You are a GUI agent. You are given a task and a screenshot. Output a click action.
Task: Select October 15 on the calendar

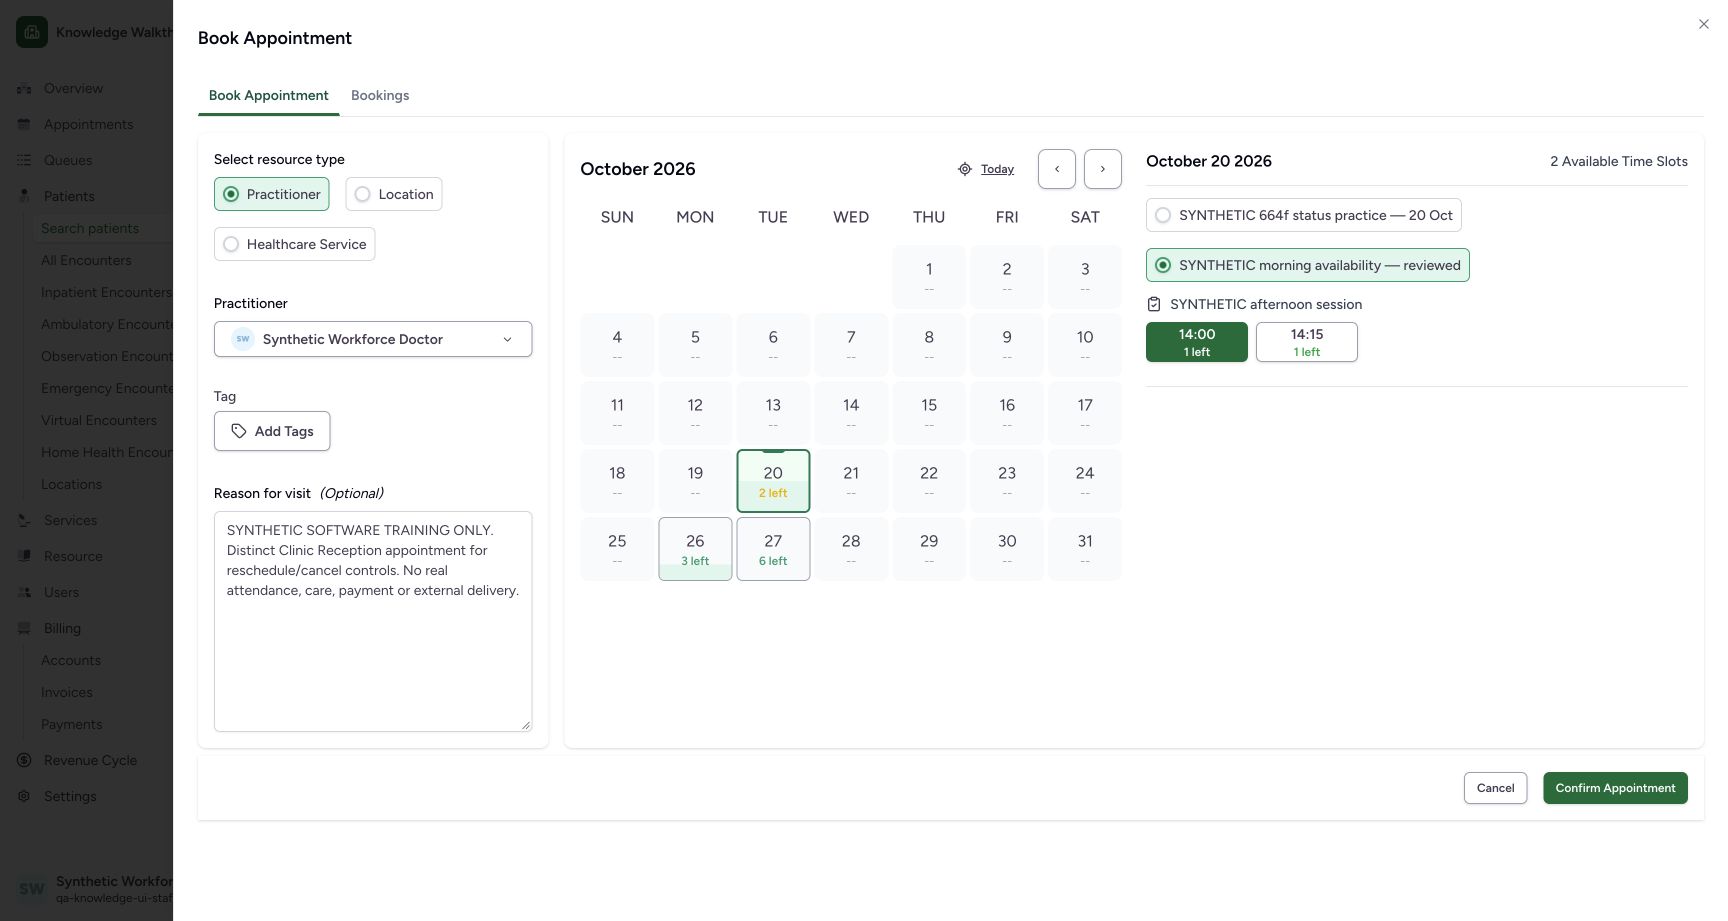(929, 413)
